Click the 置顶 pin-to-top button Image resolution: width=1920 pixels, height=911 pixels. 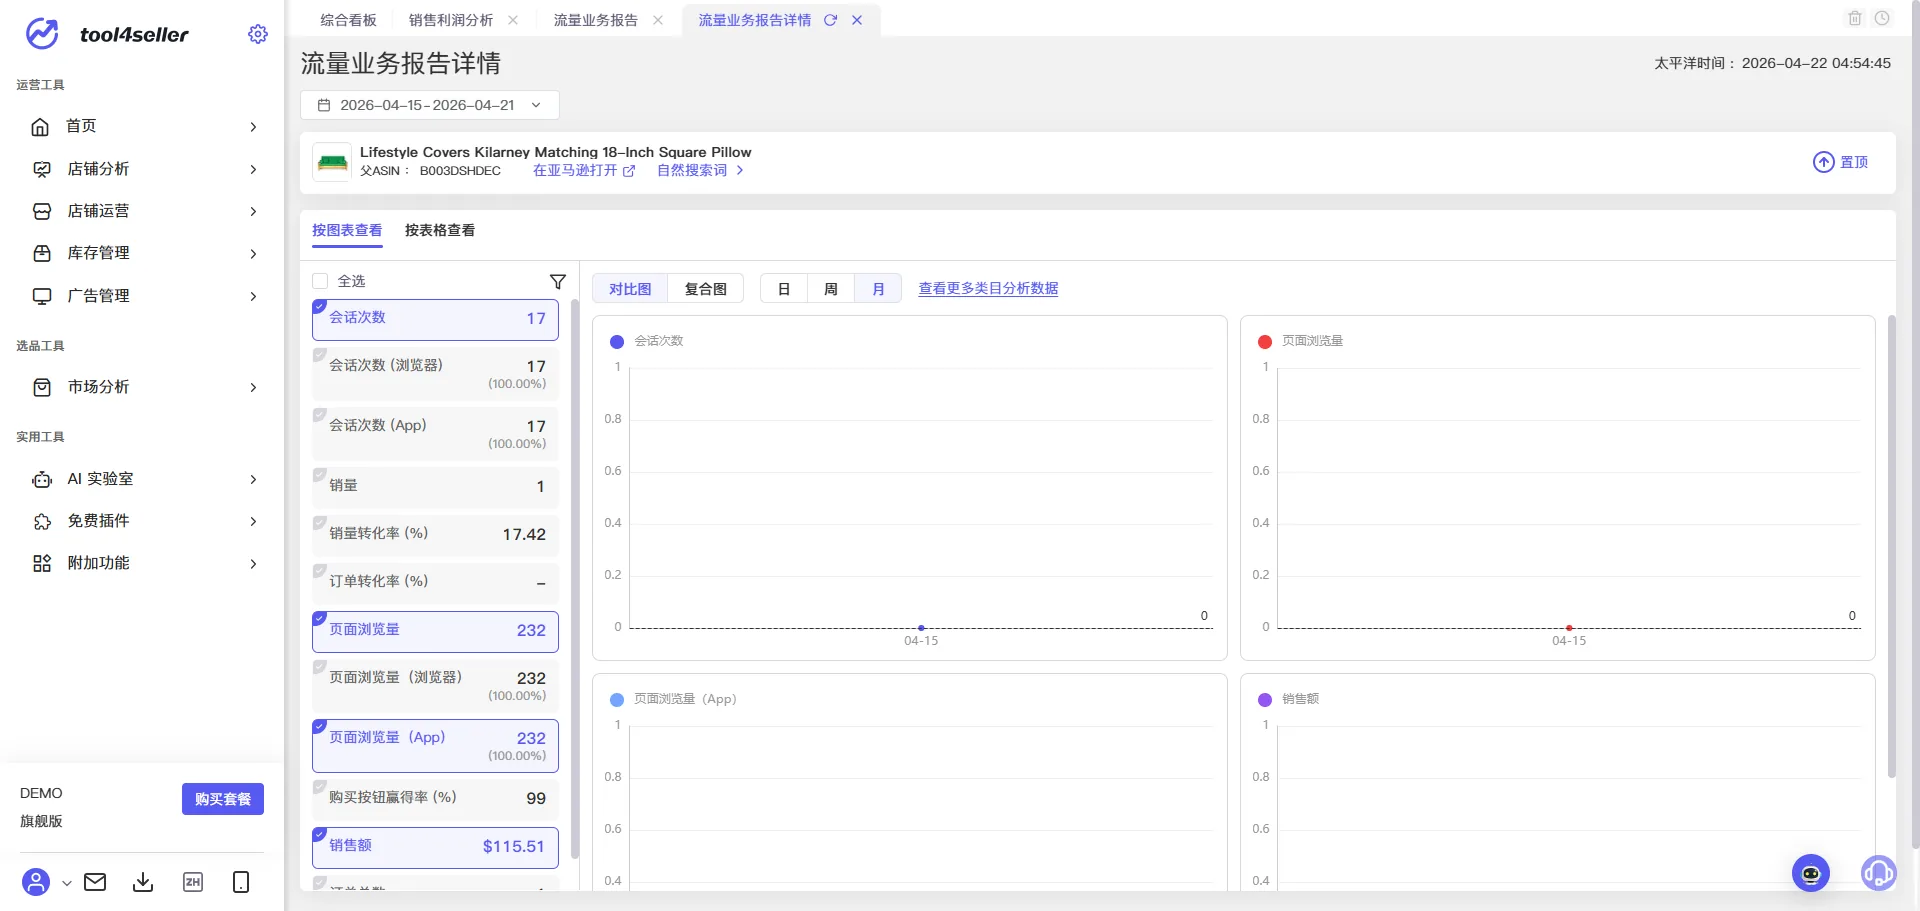click(x=1840, y=162)
